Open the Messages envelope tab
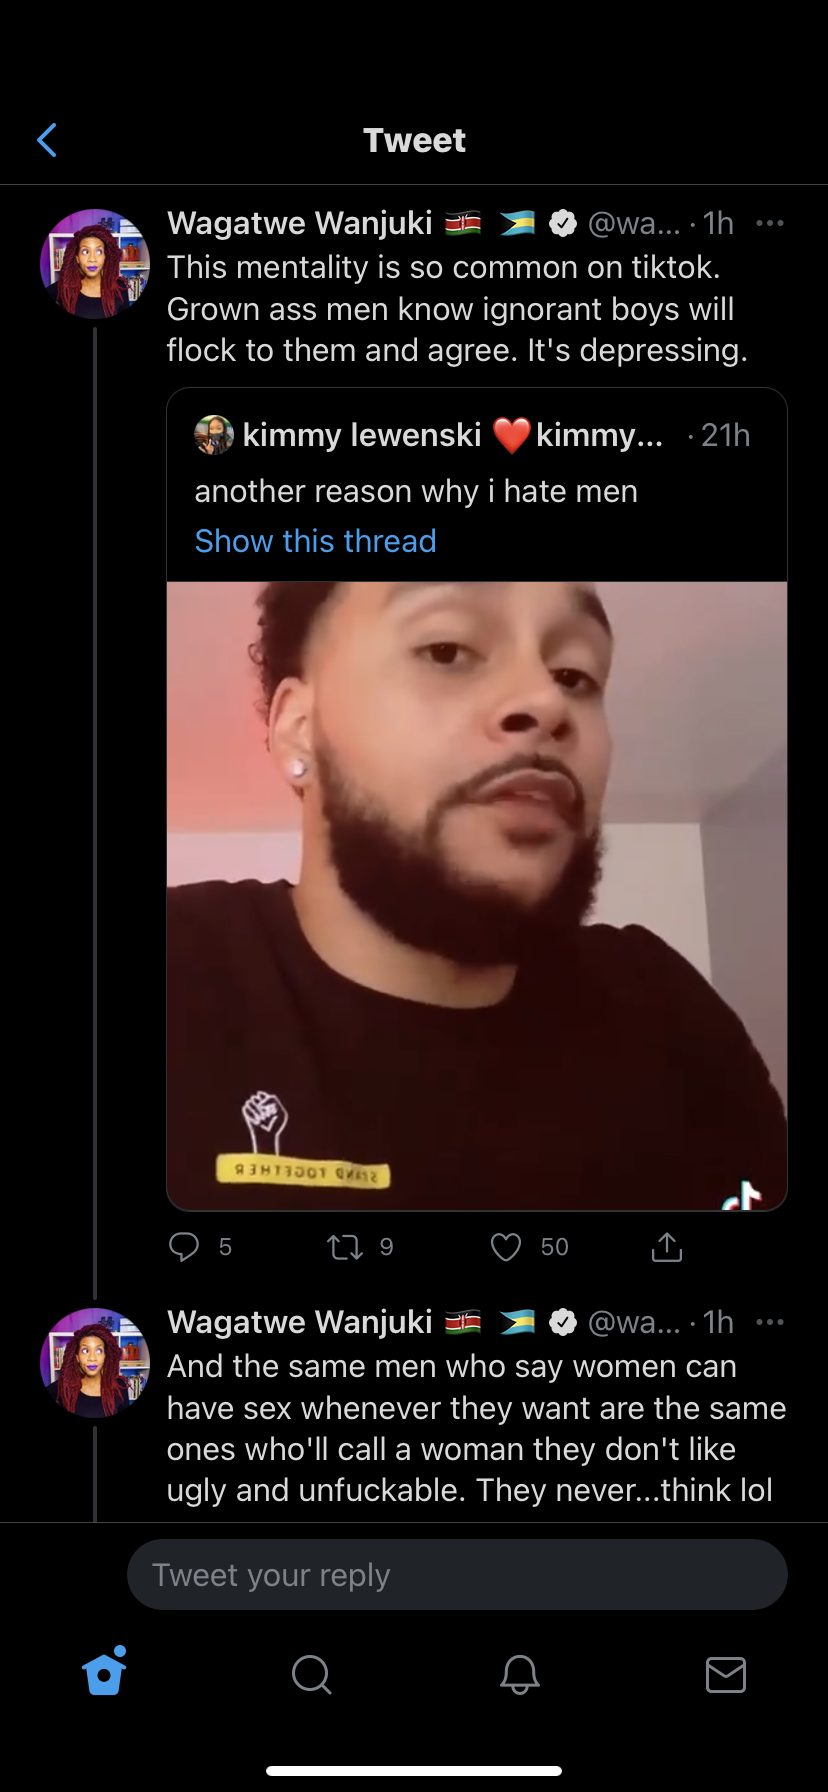Image resolution: width=828 pixels, height=1792 pixels. 725,1673
